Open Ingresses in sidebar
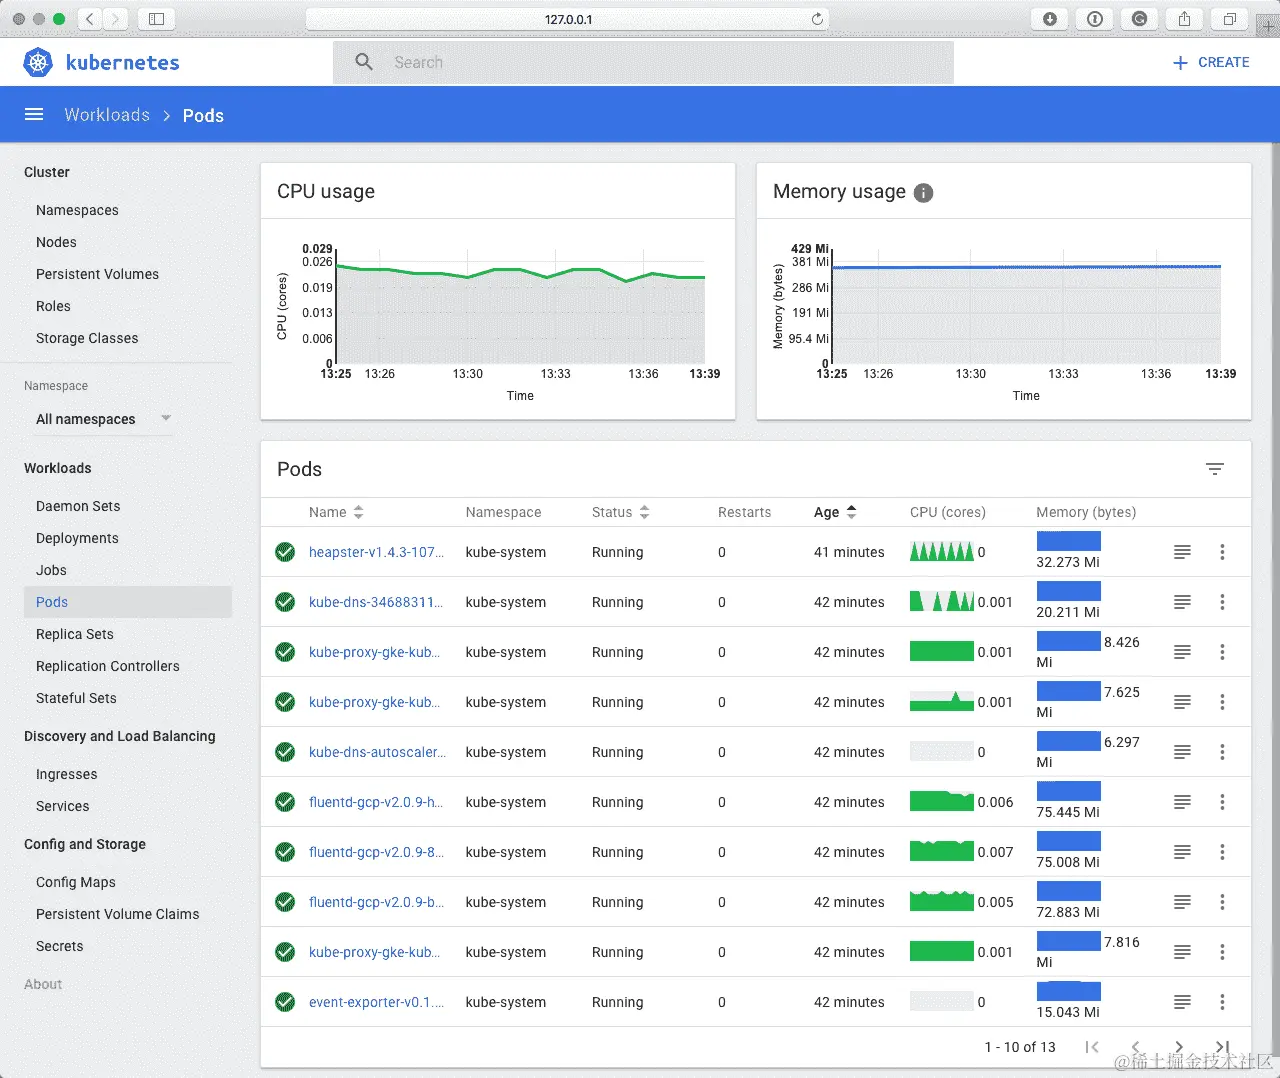 click(66, 774)
